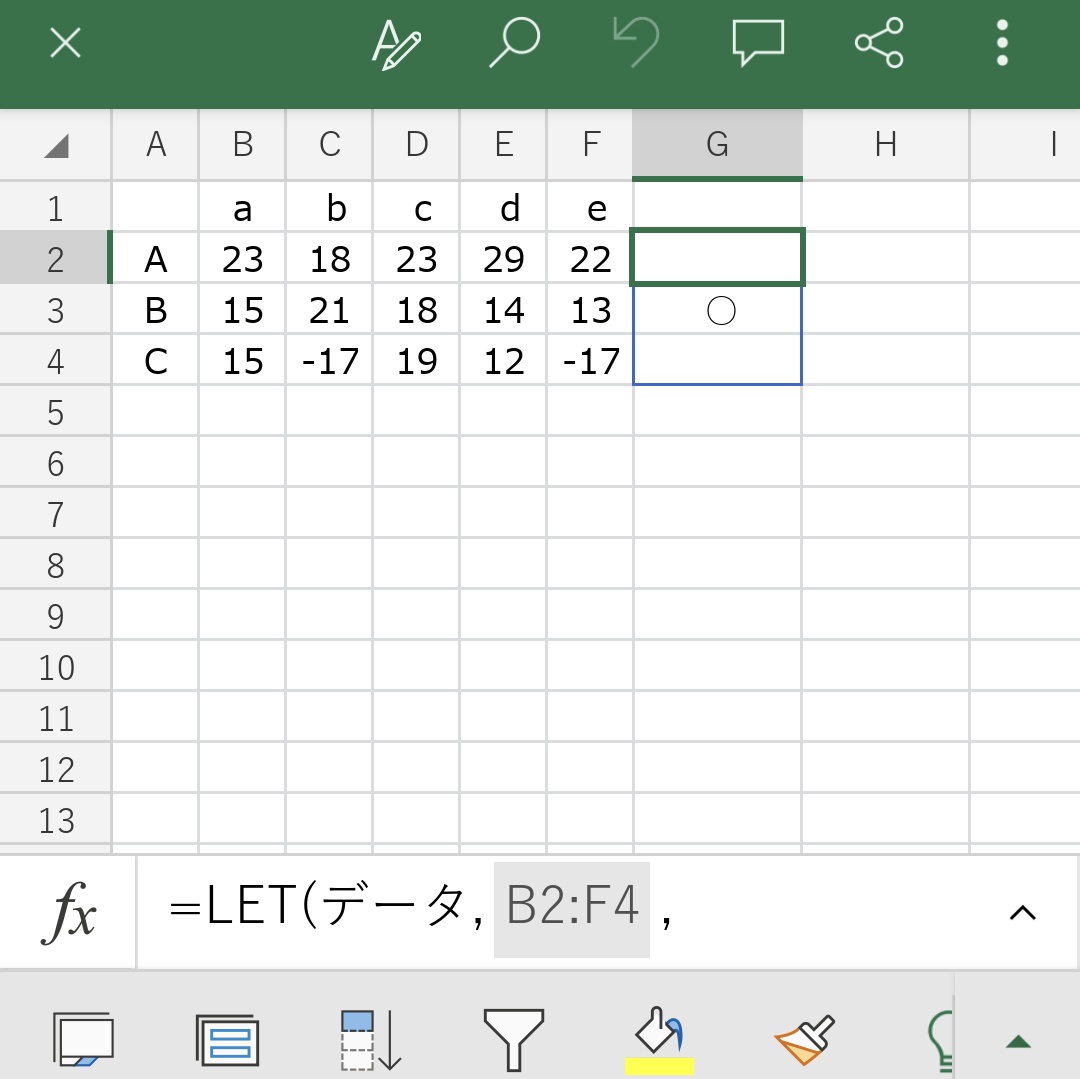This screenshot has width=1080, height=1079.
Task: Click the B2:F4 reference in the formula
Action: (x=572, y=908)
